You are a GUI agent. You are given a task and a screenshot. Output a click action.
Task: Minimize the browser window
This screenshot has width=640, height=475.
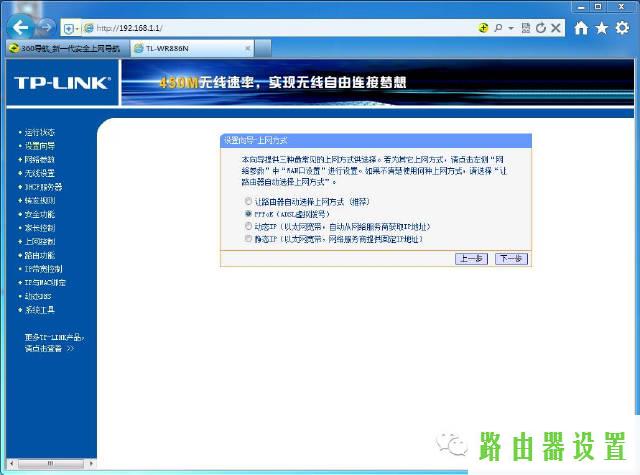[581, 7]
